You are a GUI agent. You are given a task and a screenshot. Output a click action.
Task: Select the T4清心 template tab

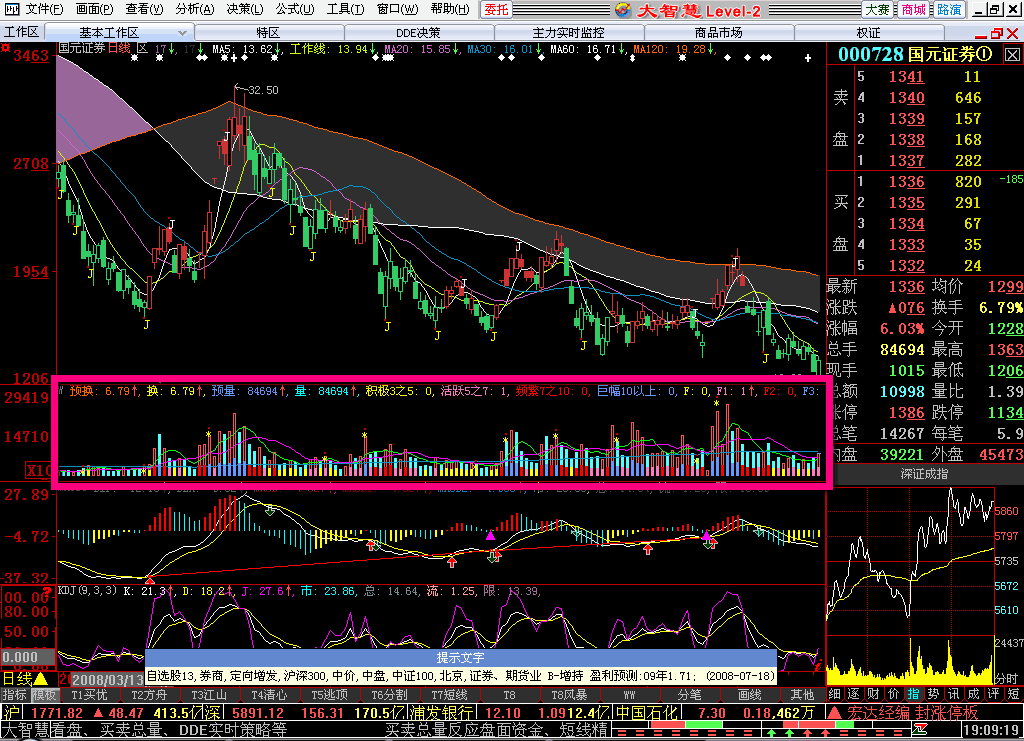coord(269,695)
